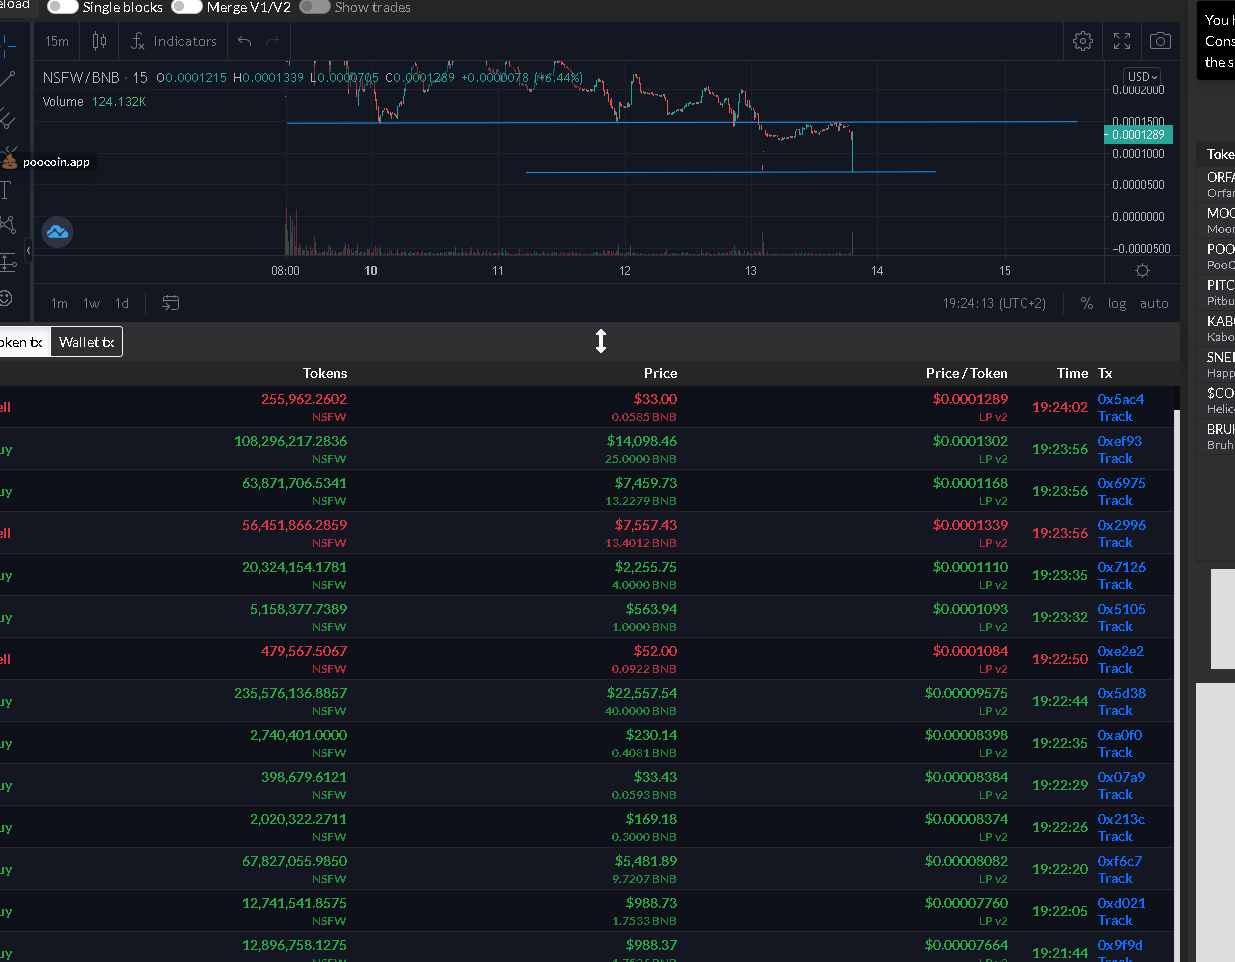The width and height of the screenshot is (1235, 962).
Task: Open the timezone 19:24:13 (UTC+2) menu
Action: click(x=994, y=303)
